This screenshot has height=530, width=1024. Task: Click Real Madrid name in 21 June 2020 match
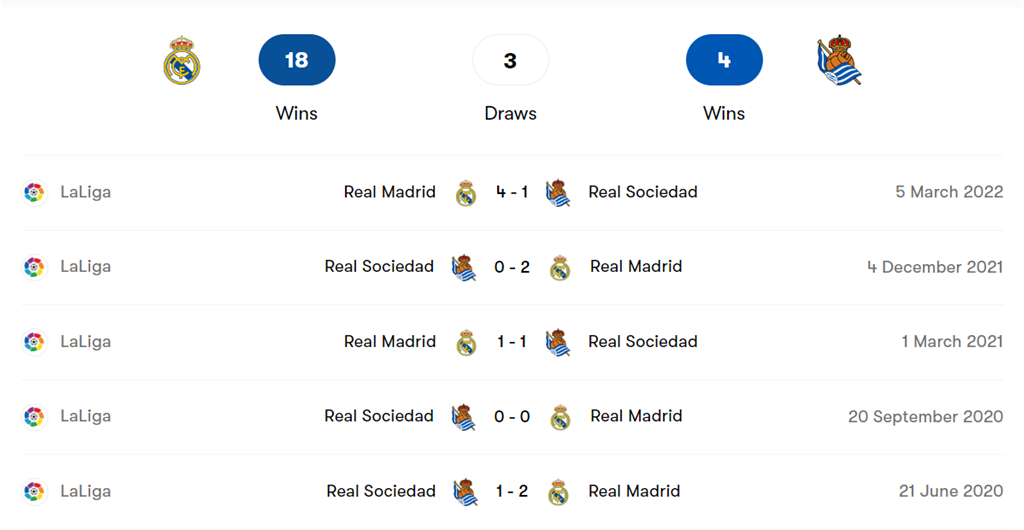click(634, 491)
